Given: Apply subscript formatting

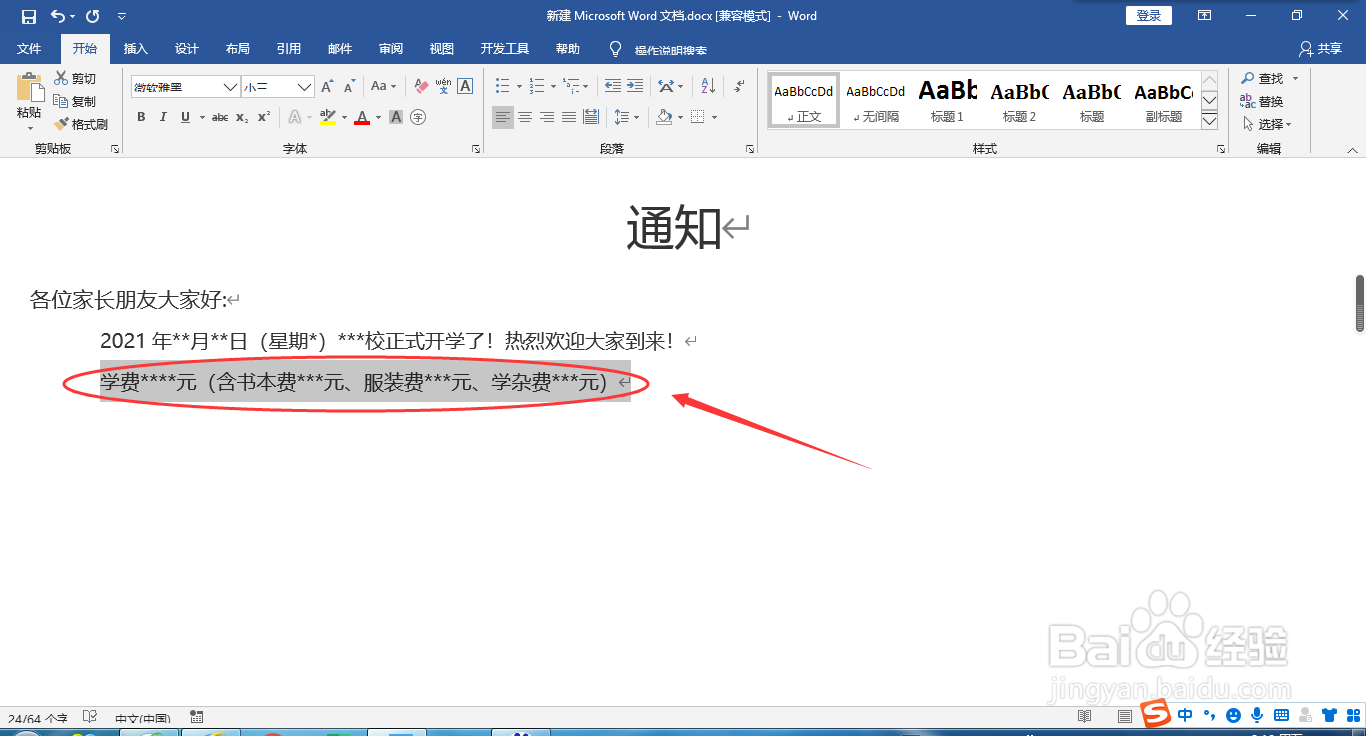Looking at the screenshot, I should [x=242, y=117].
